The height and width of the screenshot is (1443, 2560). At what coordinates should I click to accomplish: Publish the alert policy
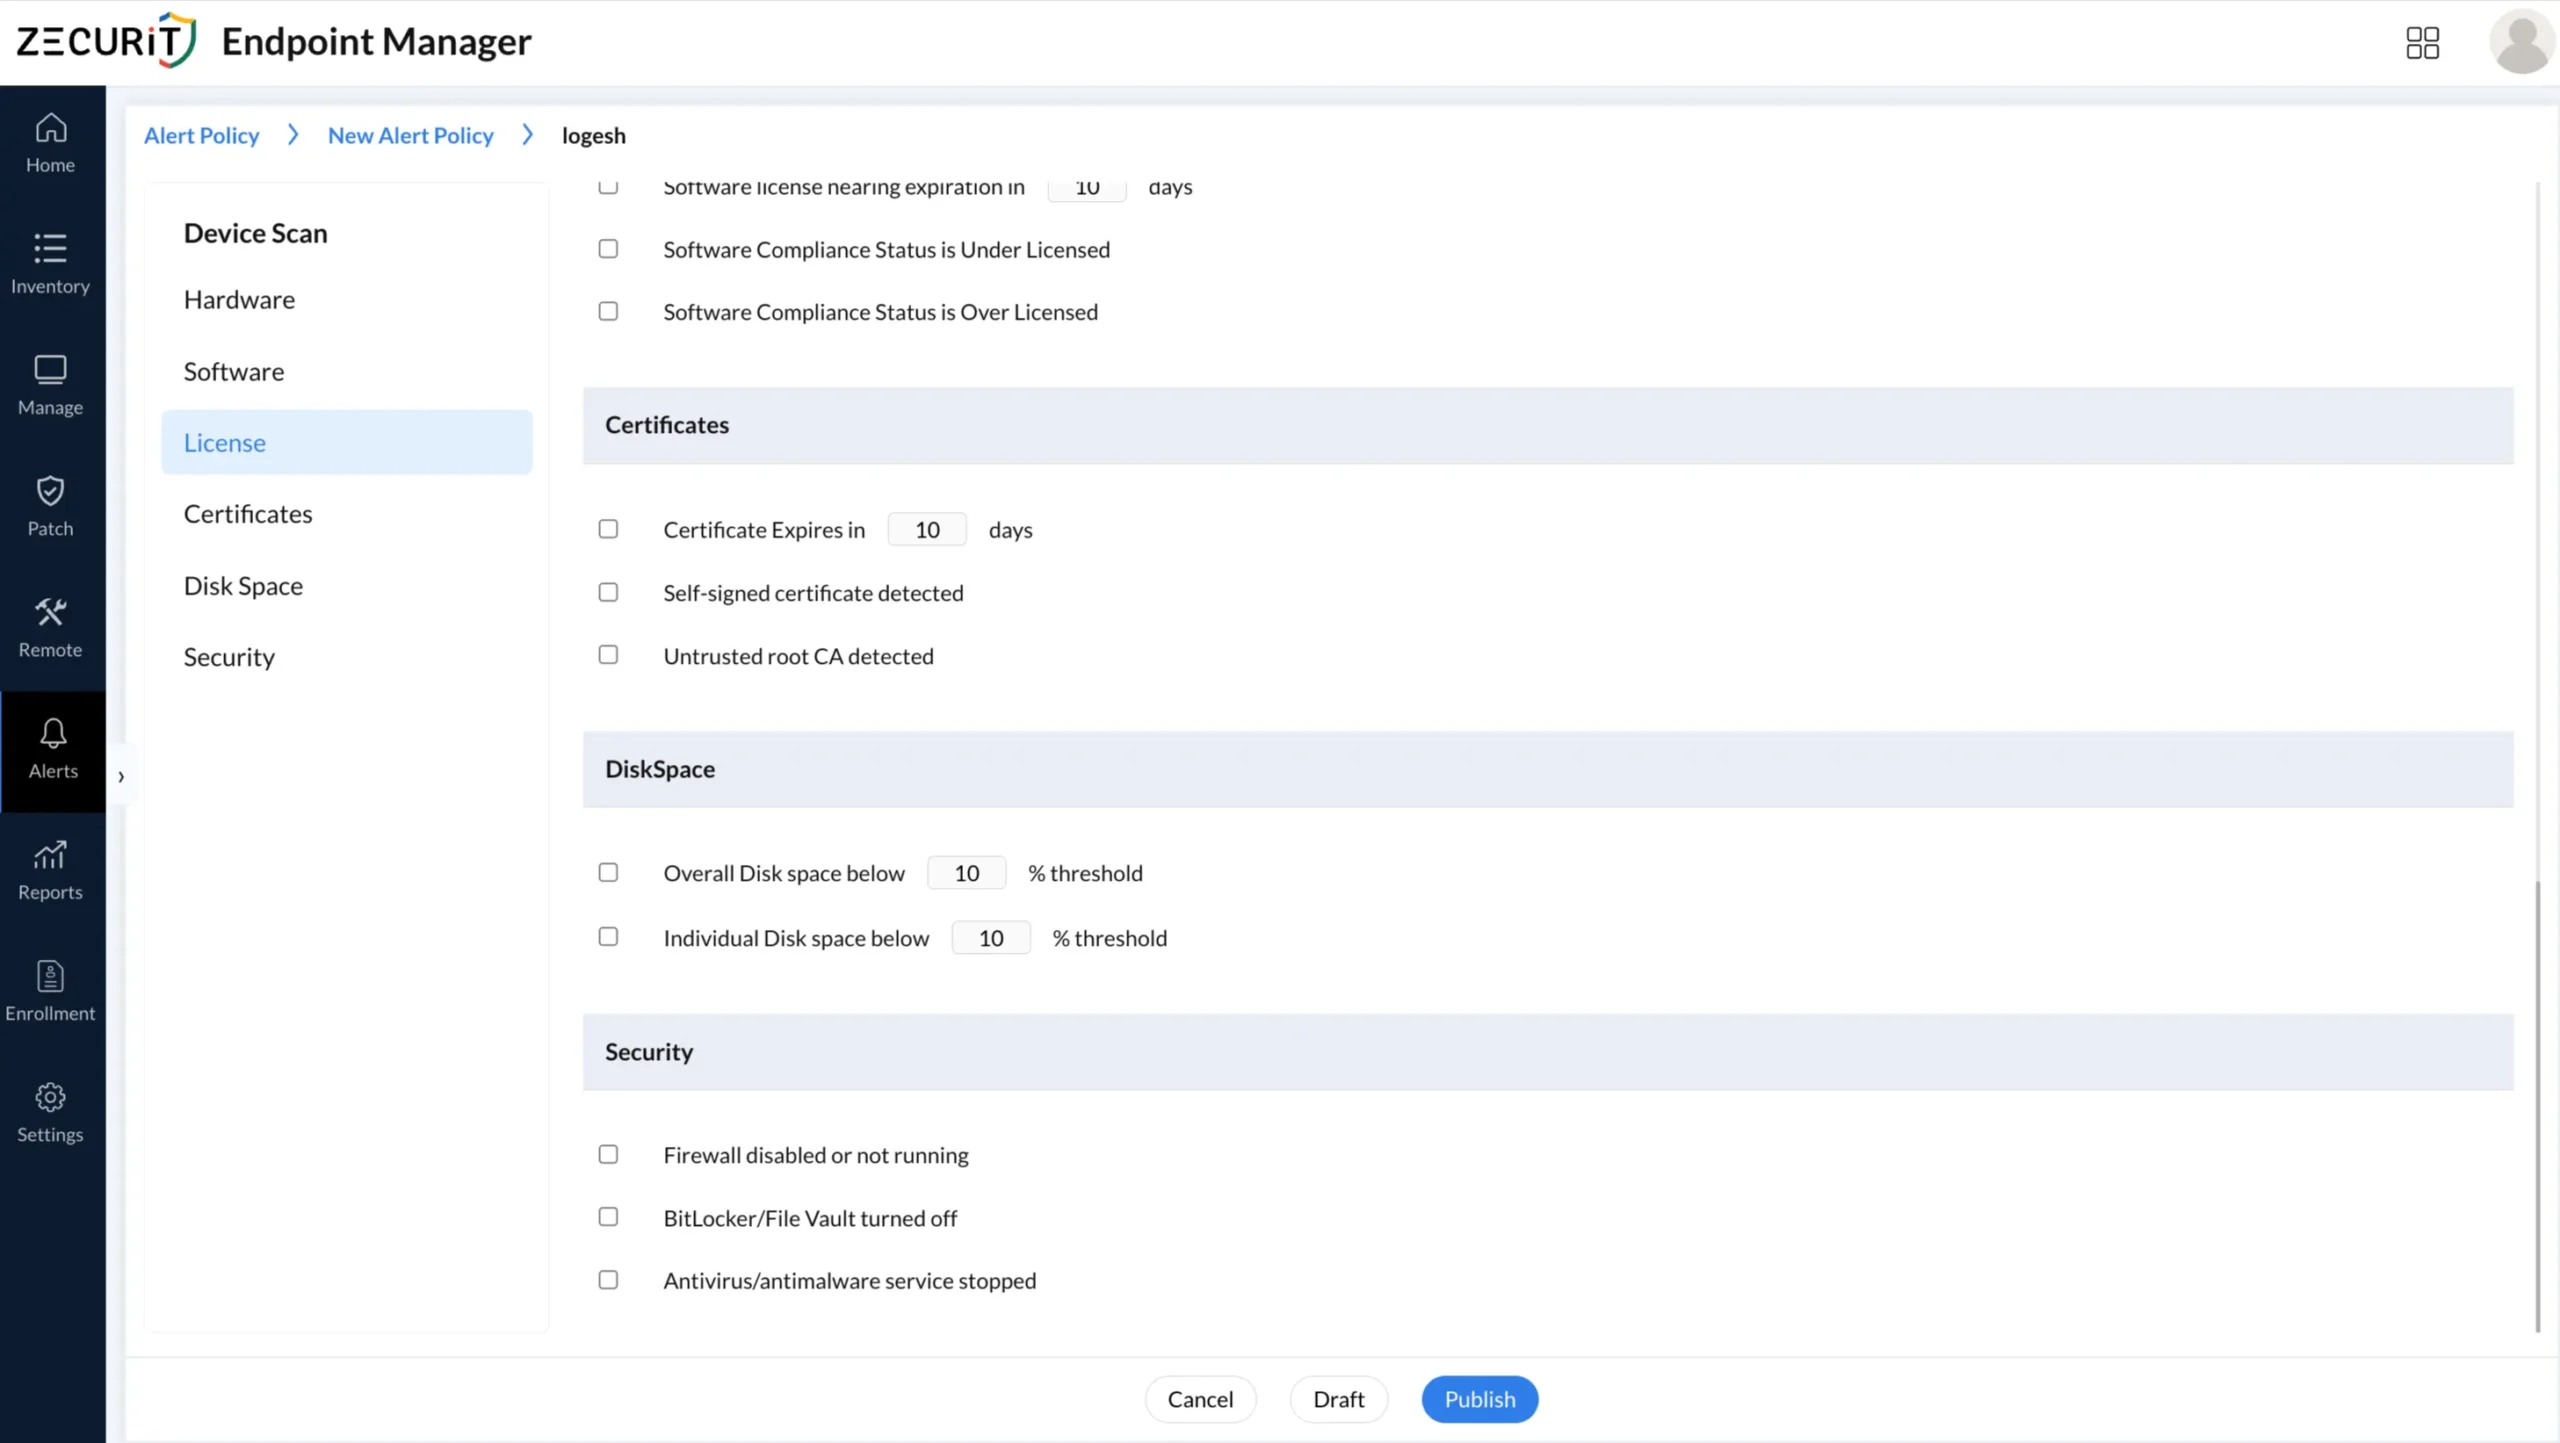click(x=1479, y=1398)
